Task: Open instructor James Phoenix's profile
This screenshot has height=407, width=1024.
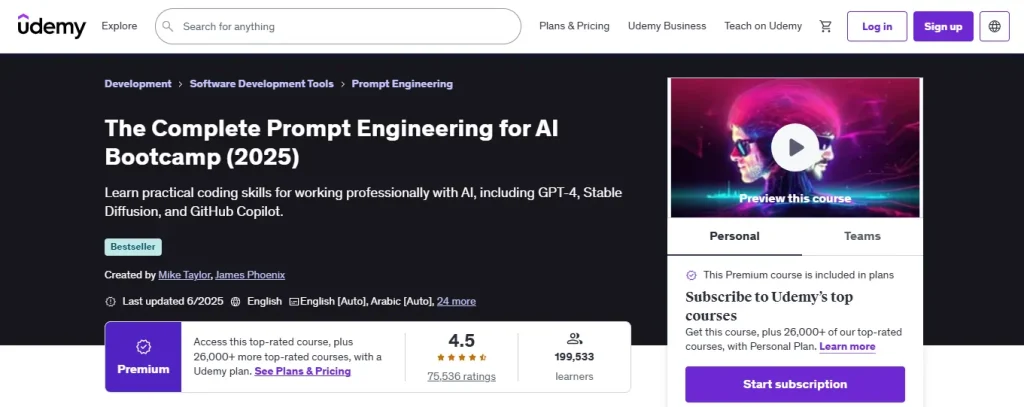Action: click(250, 275)
